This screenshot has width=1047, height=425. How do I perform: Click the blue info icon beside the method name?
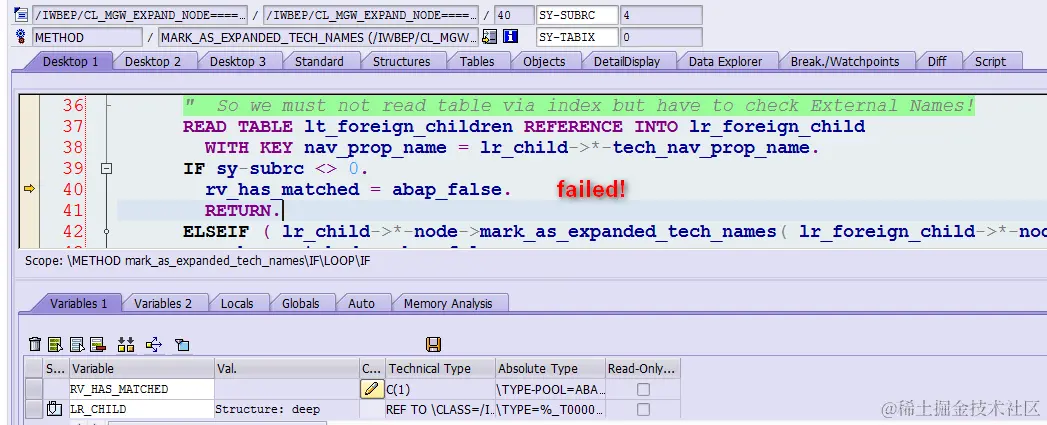[x=511, y=37]
